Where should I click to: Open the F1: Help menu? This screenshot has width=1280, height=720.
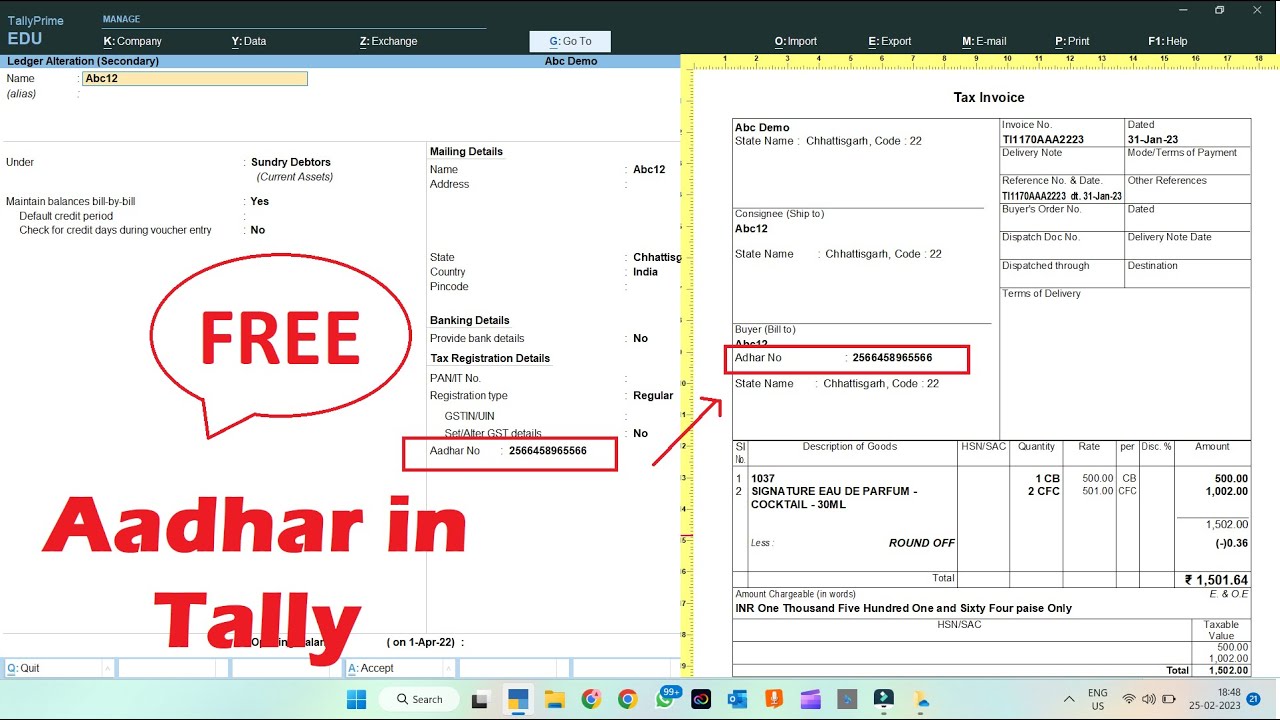point(1168,41)
